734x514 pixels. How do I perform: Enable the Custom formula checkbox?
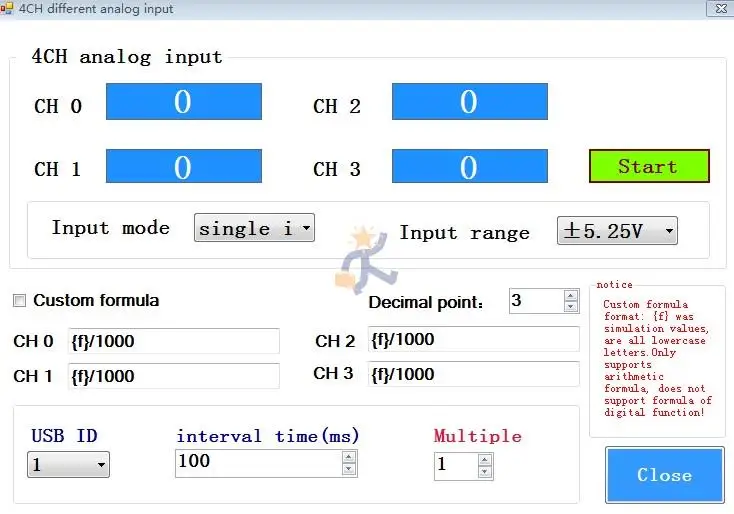click(19, 301)
